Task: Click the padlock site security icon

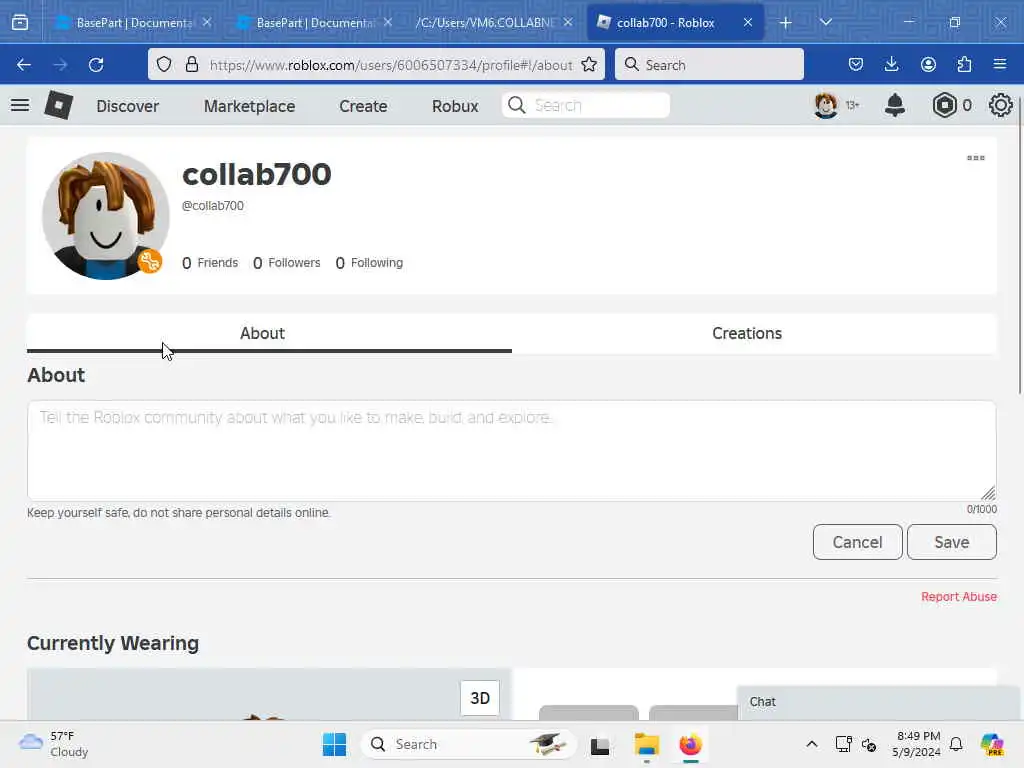Action: pos(191,64)
